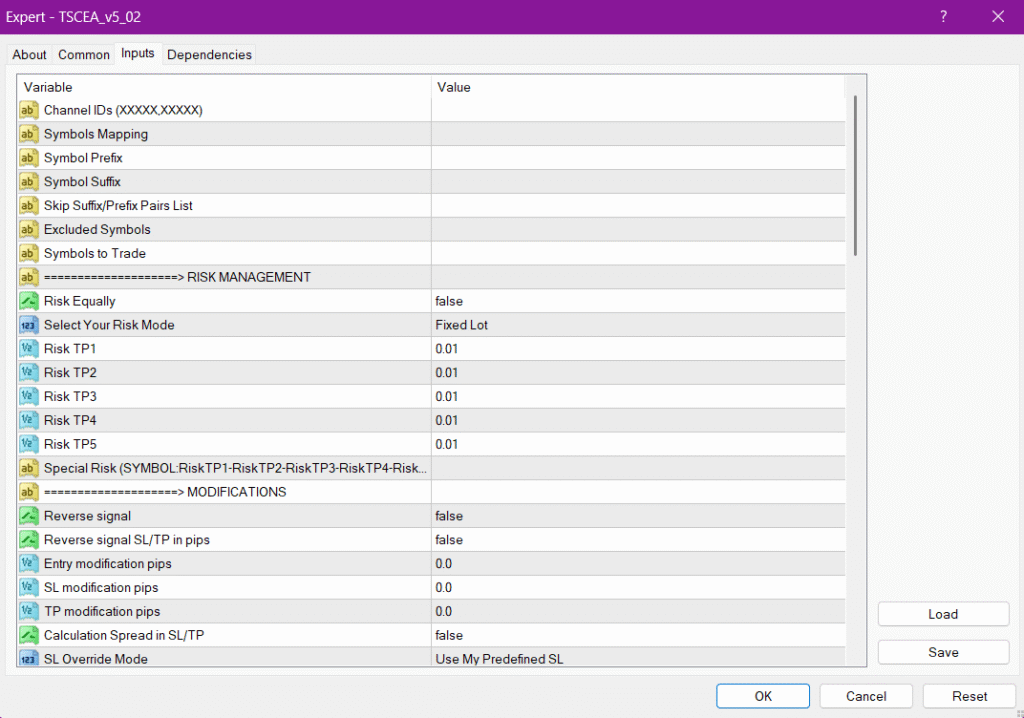
Task: Go to the About tab
Action: click(x=29, y=55)
